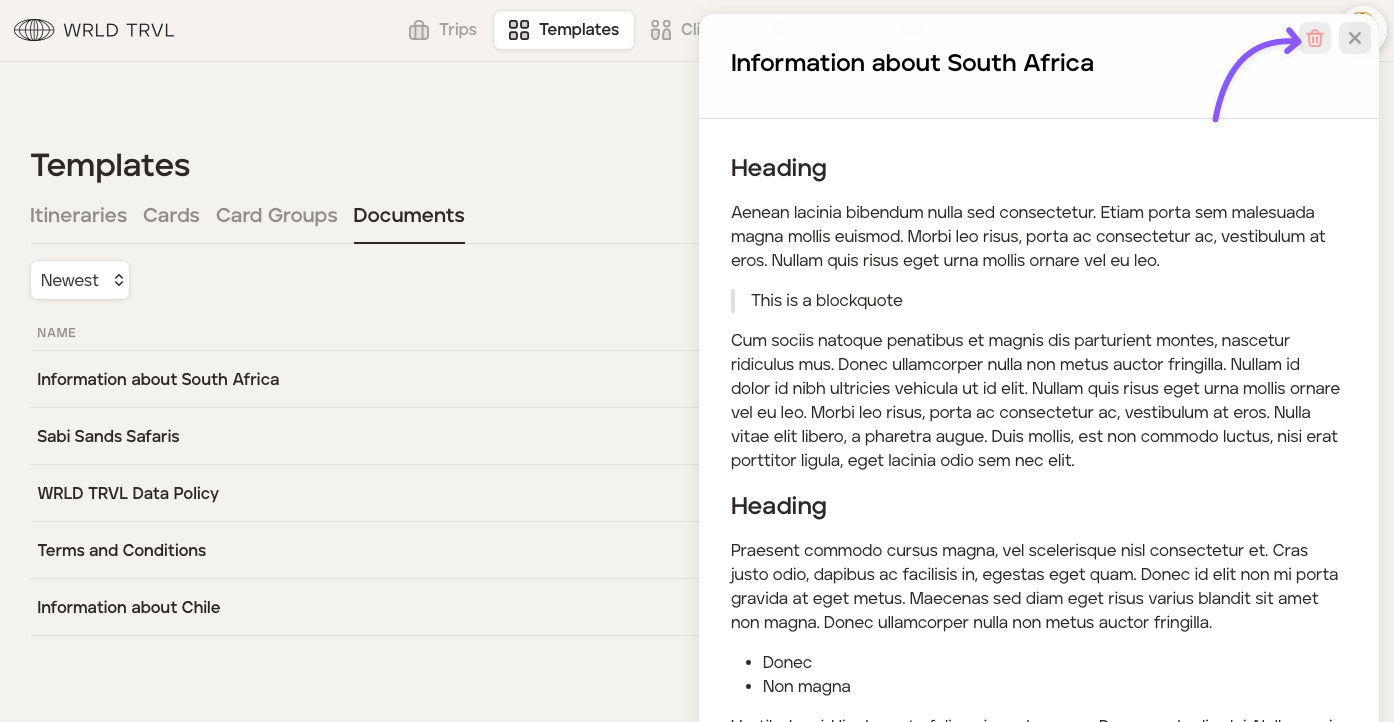Switch to the Itineraries tab

(78, 215)
